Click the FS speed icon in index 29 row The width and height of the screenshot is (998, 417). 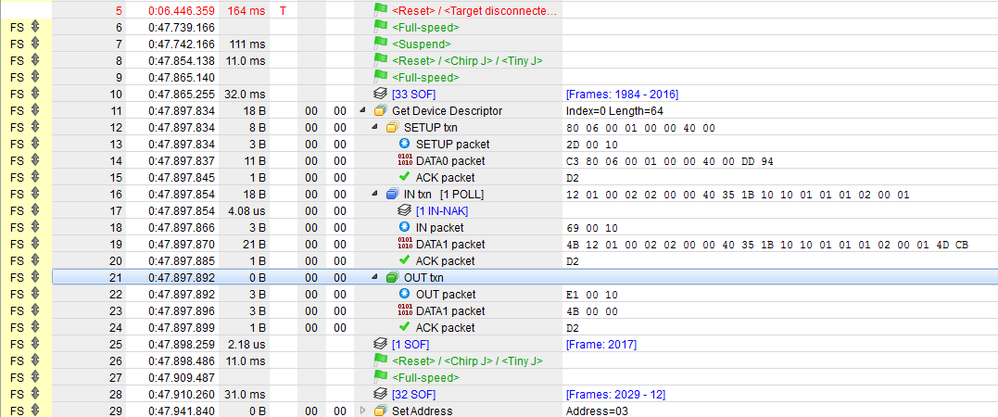pos(35,411)
